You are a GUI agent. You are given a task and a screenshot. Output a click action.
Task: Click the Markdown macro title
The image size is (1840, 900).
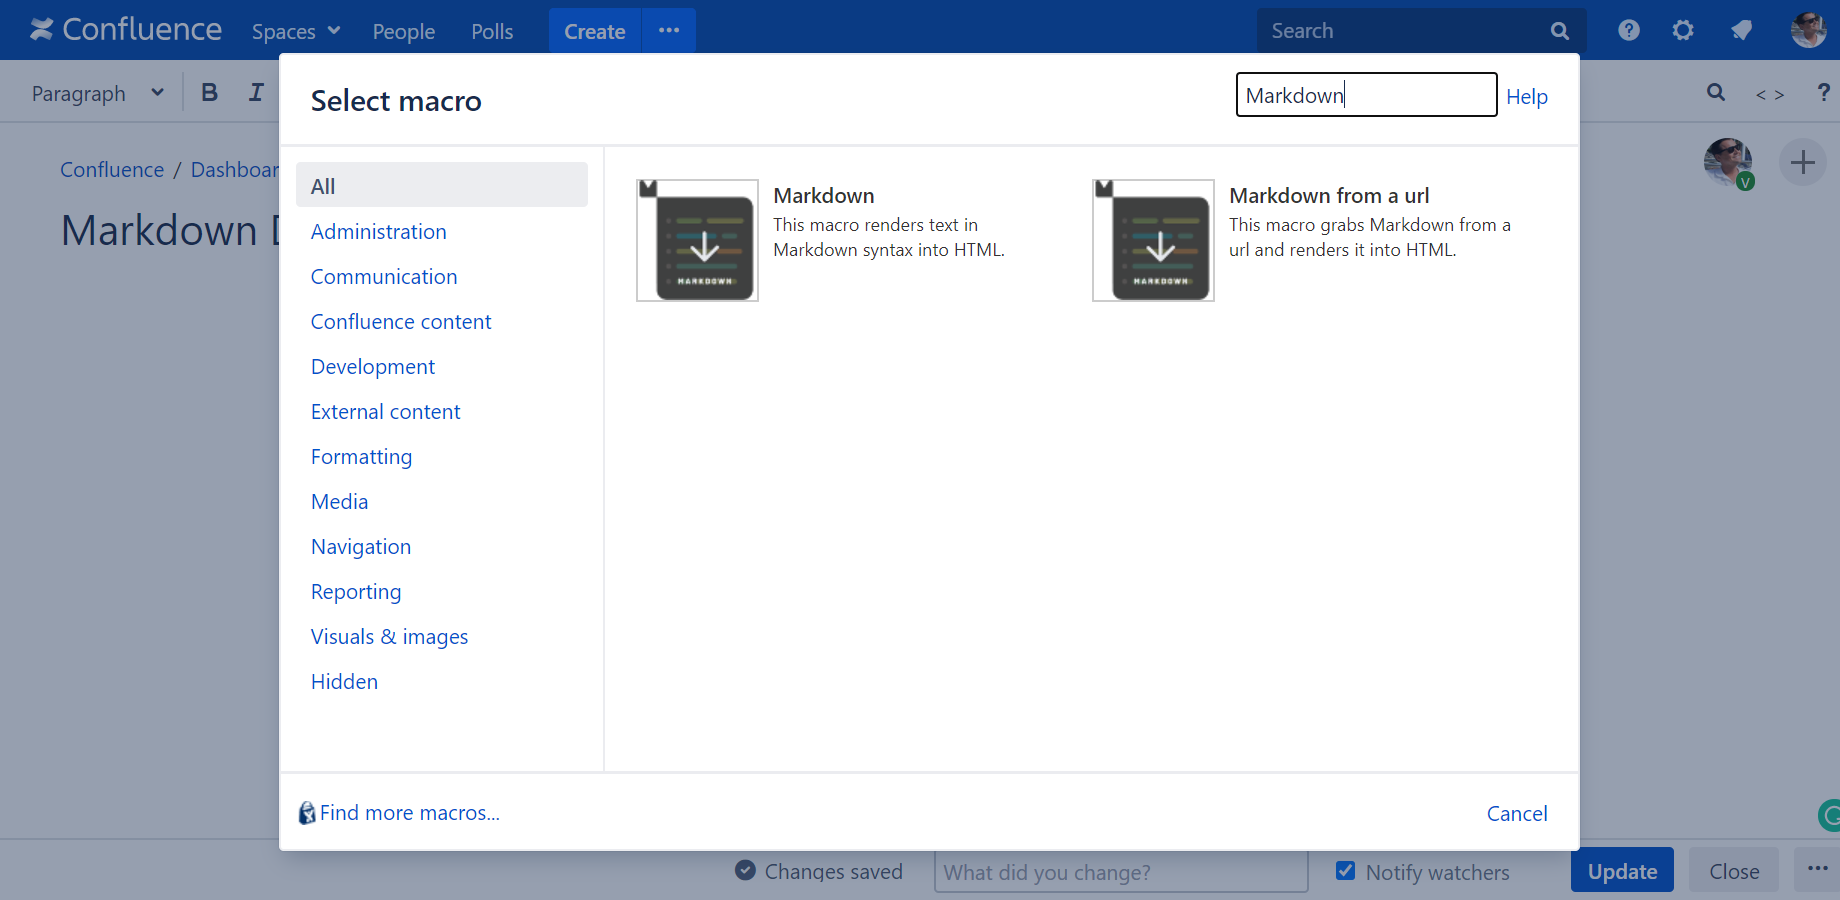tap(824, 196)
